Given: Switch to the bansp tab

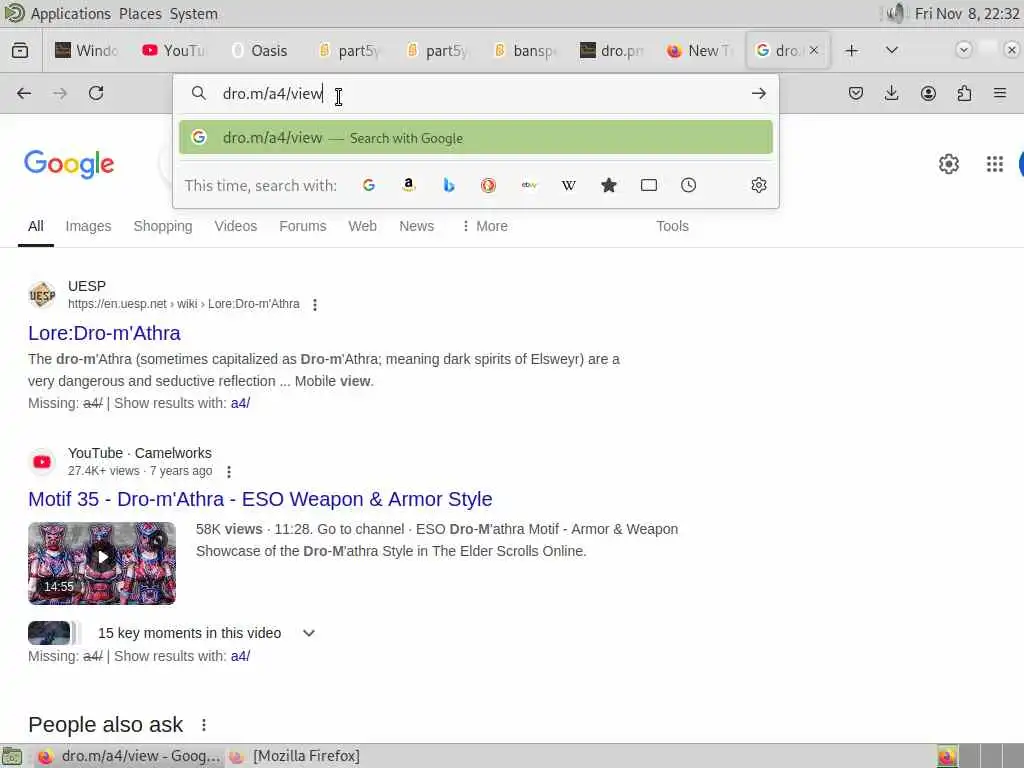Looking at the screenshot, I should [x=524, y=50].
